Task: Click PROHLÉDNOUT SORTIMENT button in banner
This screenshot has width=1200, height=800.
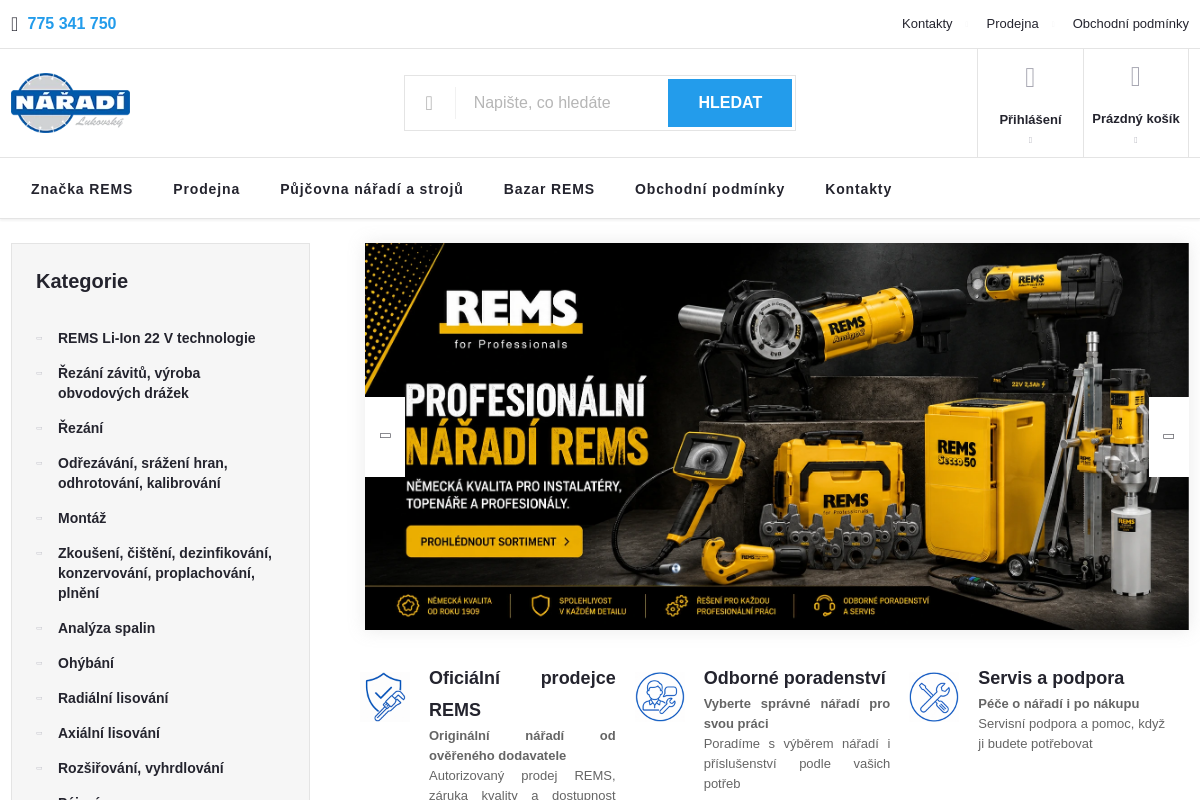Action: click(494, 541)
